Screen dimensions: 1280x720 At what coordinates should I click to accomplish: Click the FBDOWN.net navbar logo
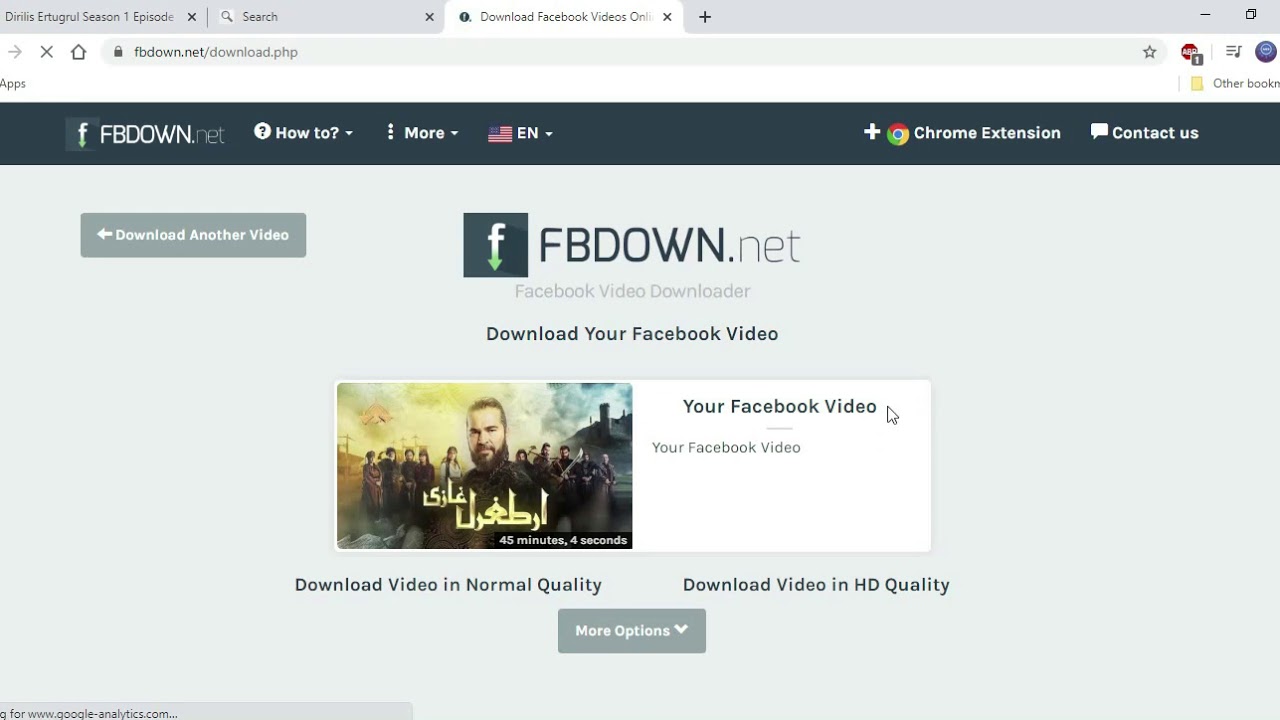pos(145,133)
